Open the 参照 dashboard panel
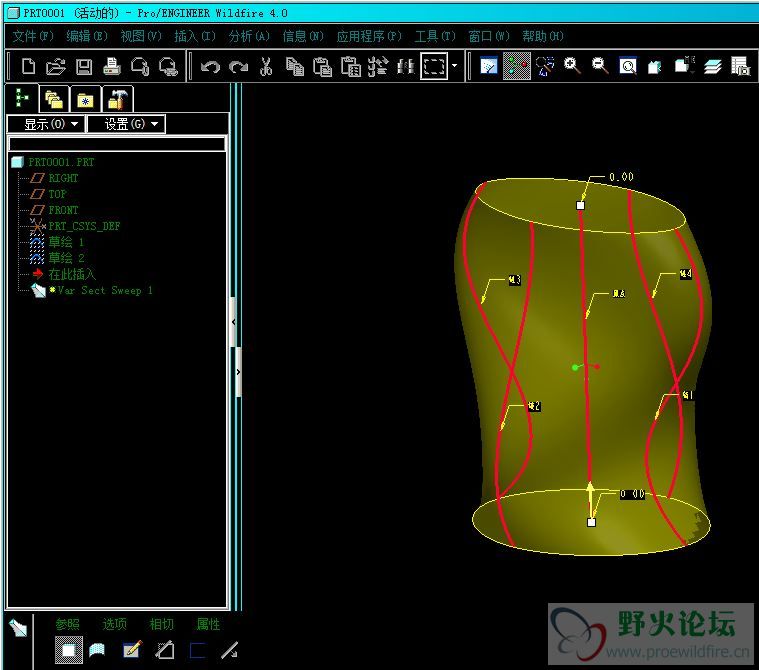This screenshot has height=670, width=759. coord(67,624)
